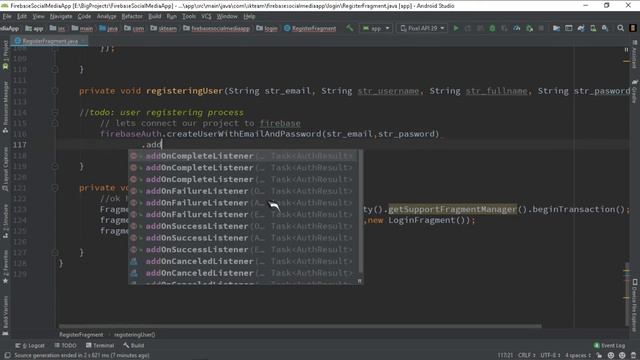640x360 pixels.
Task: Click createUserWithEmailAndPassword in the code
Action: click(x=244, y=134)
